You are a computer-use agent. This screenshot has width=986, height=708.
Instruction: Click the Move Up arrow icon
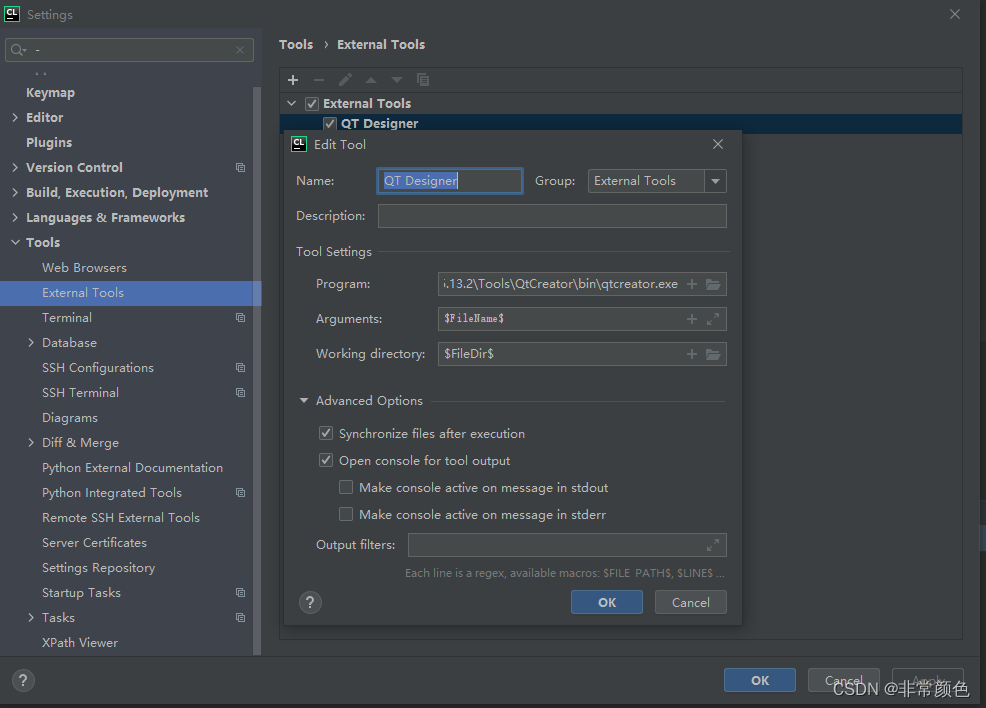[x=371, y=80]
